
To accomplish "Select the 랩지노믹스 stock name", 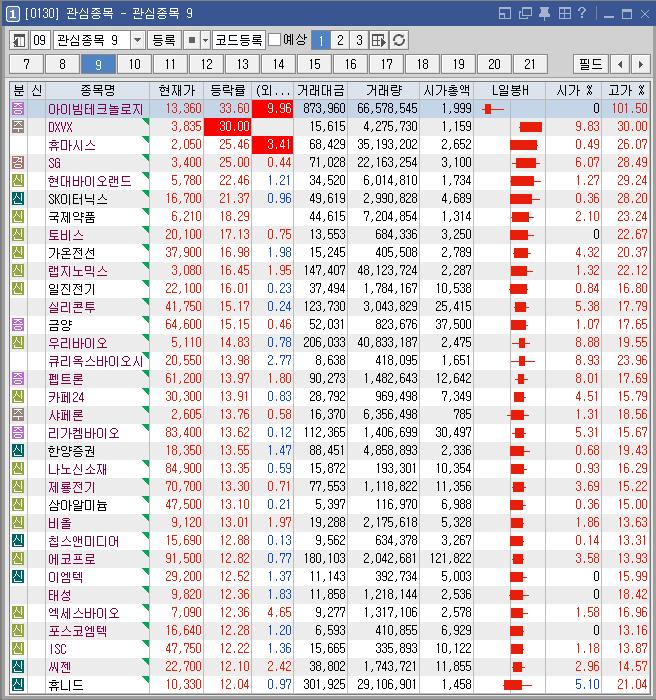I will [x=78, y=271].
